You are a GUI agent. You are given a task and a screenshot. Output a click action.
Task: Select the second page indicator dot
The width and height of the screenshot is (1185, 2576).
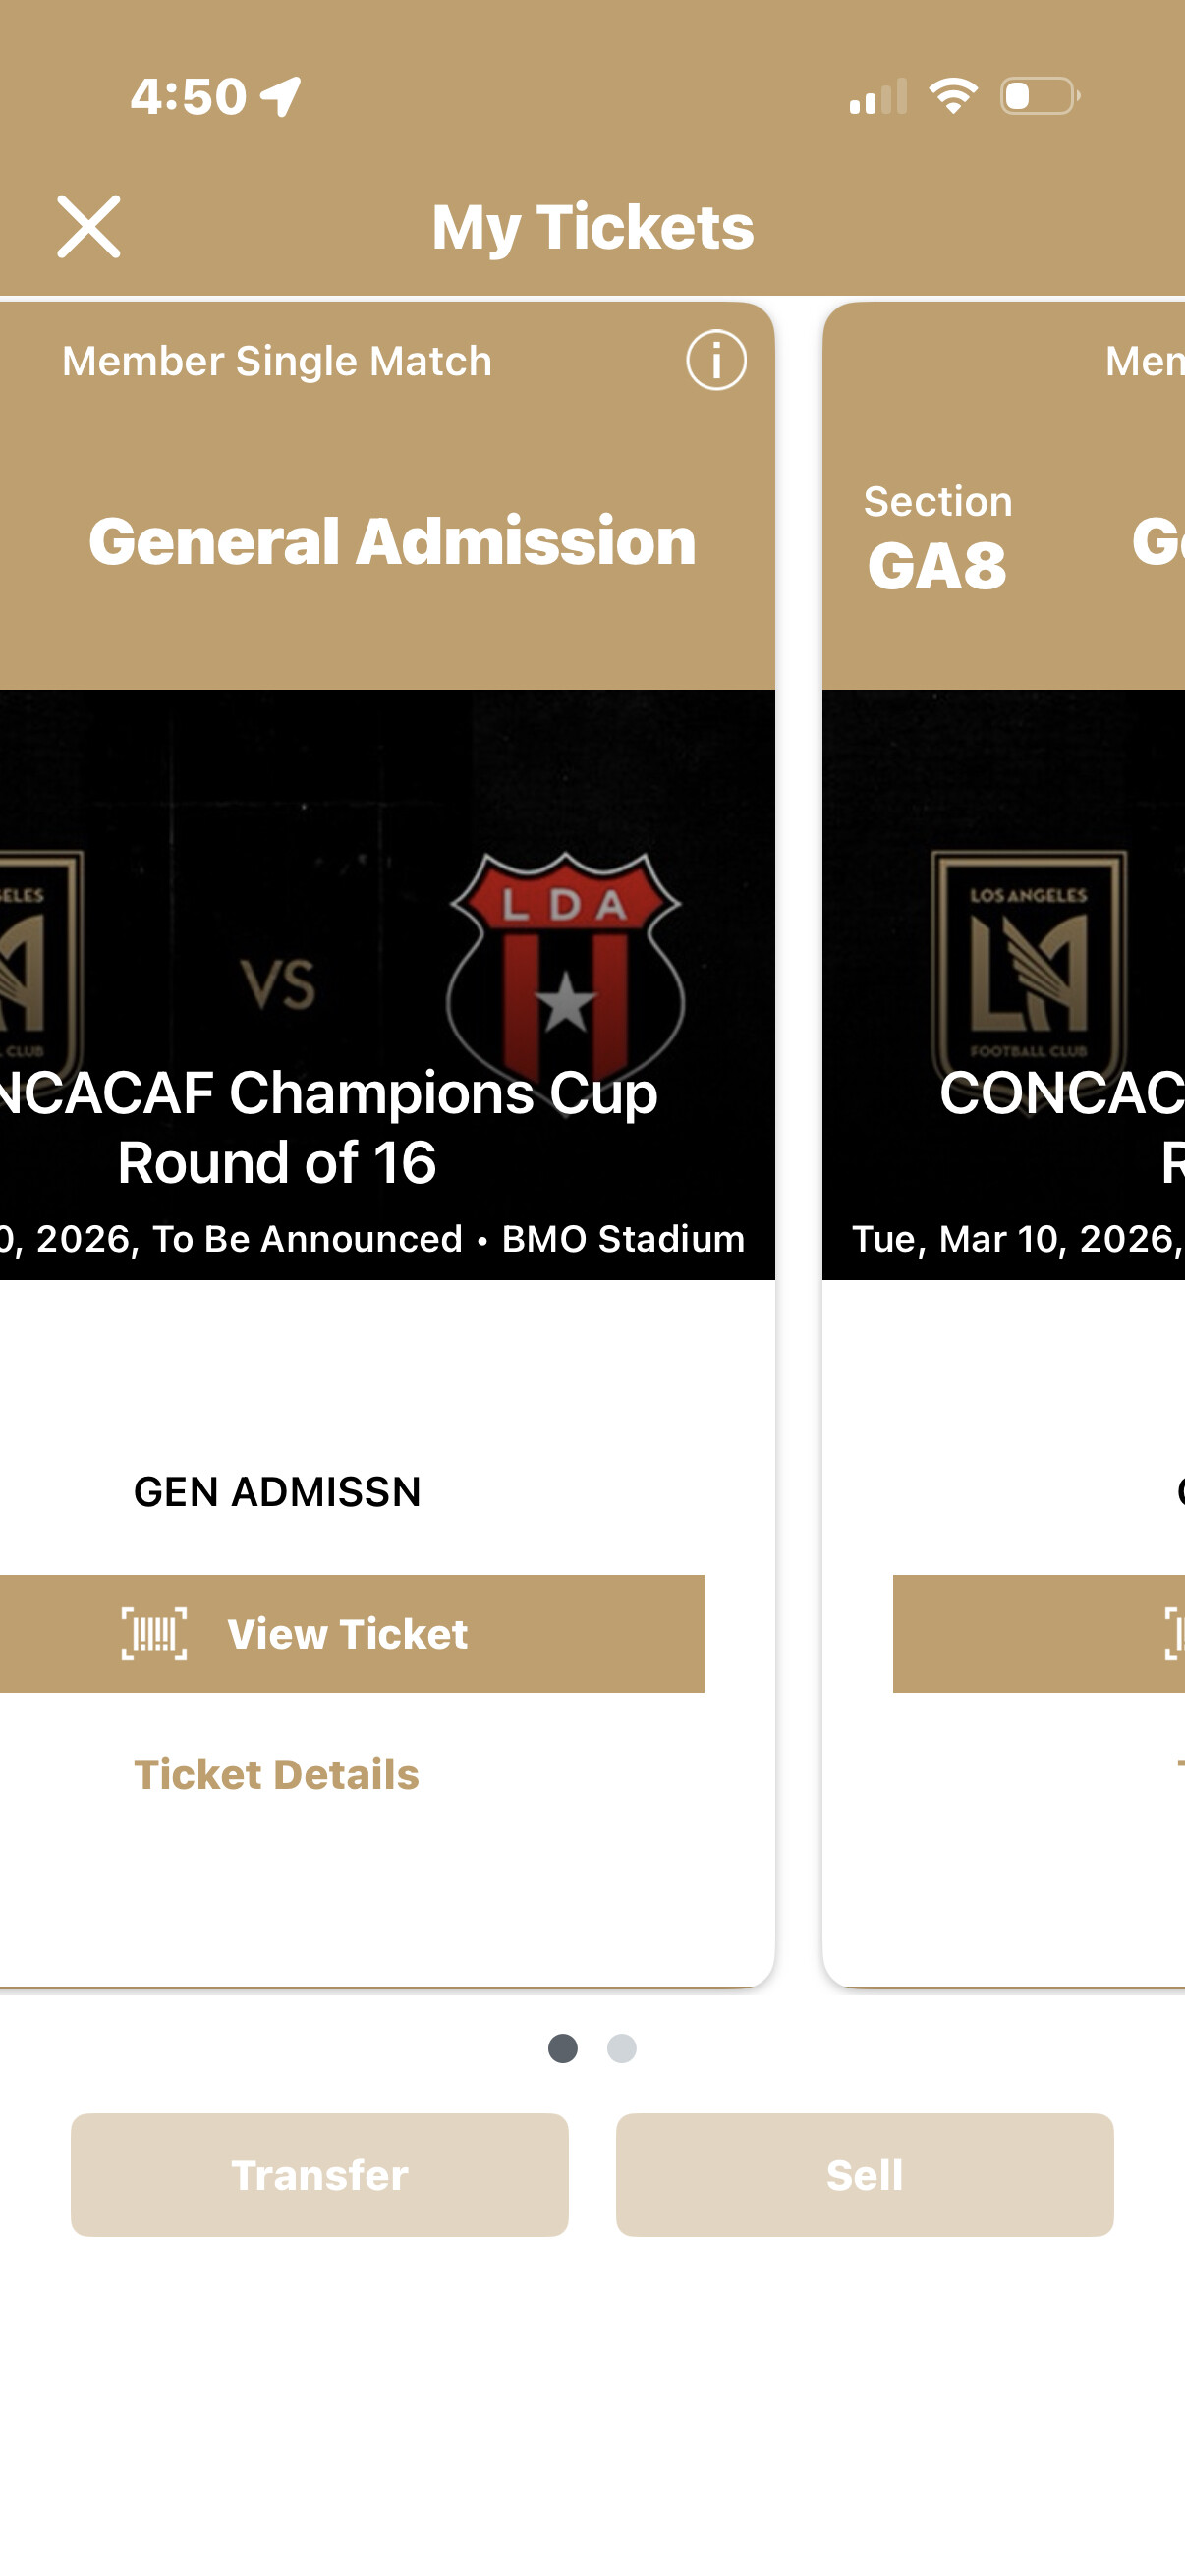click(x=622, y=2048)
